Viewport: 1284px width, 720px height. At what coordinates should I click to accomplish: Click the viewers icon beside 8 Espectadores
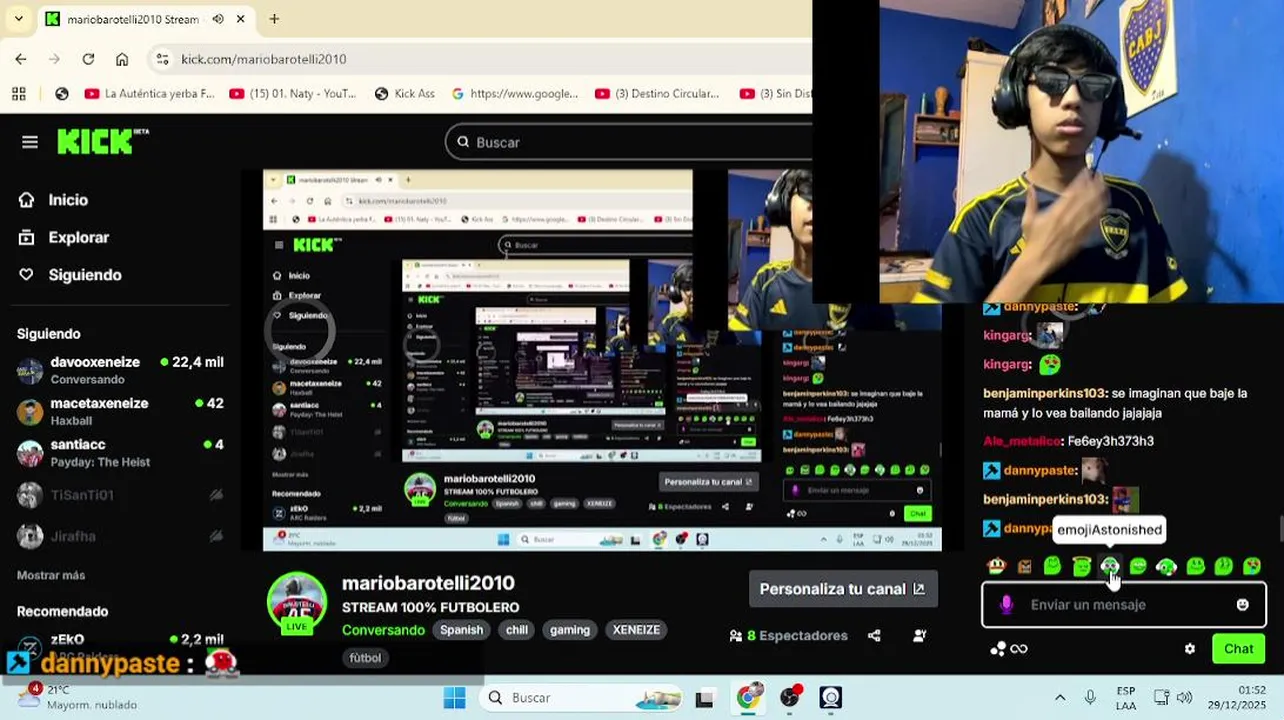coord(736,635)
